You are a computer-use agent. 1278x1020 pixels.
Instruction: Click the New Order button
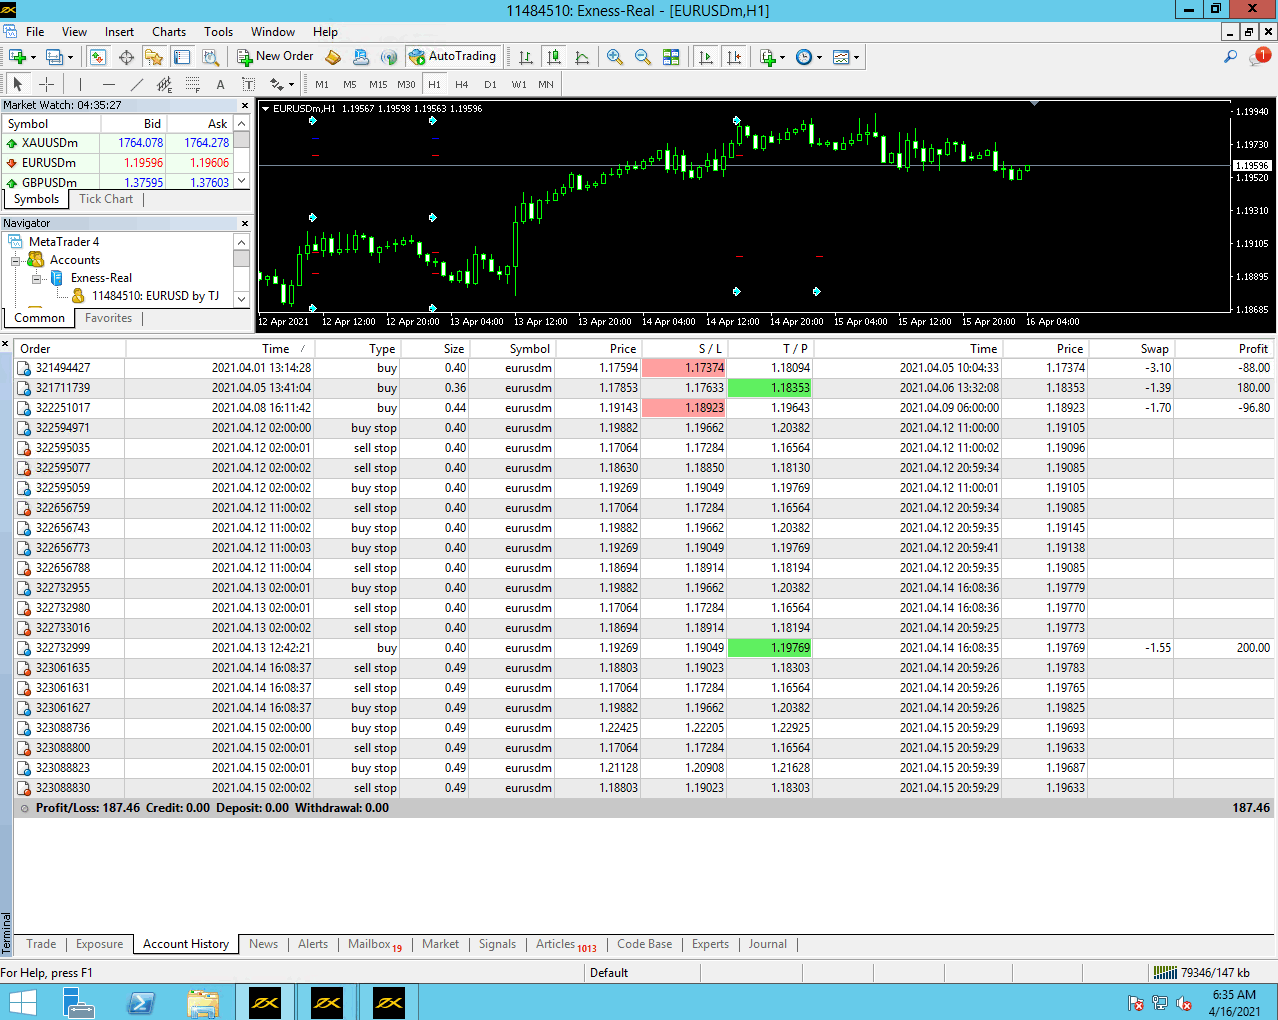point(275,57)
